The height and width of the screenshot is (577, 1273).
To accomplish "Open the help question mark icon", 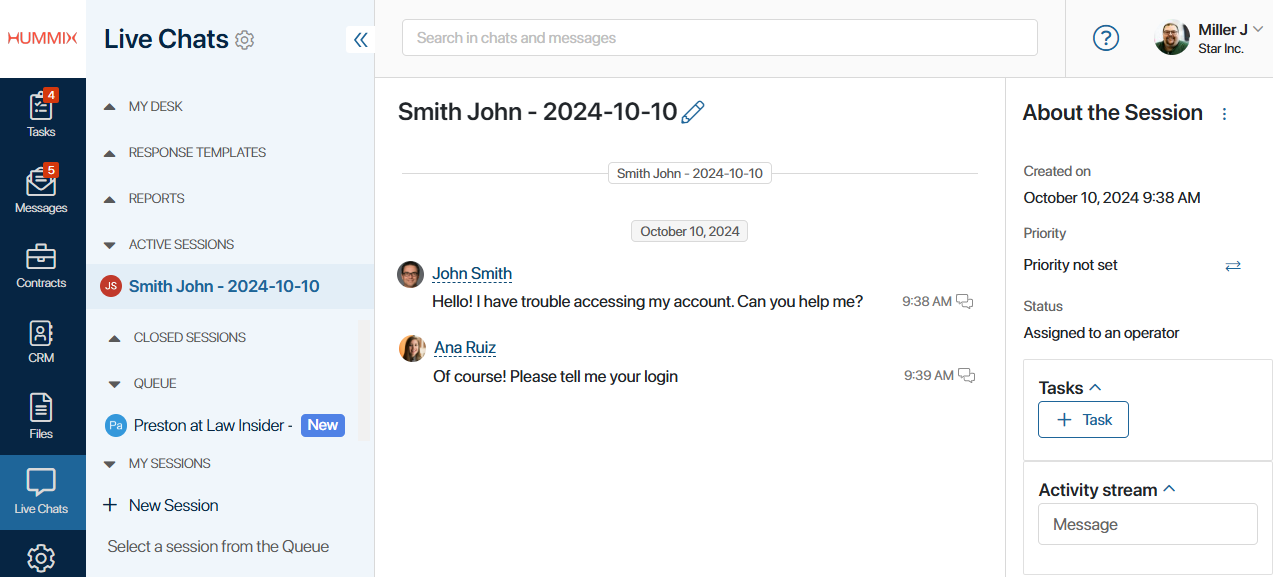I will click(1105, 38).
